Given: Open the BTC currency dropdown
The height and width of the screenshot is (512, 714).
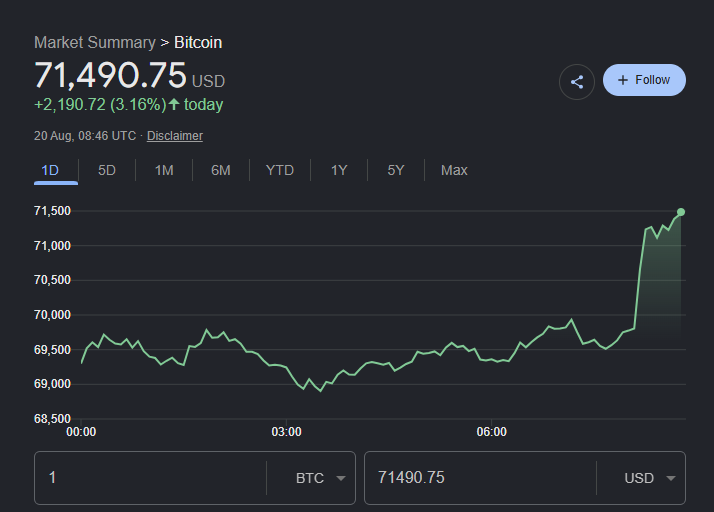Looking at the screenshot, I should coord(320,478).
